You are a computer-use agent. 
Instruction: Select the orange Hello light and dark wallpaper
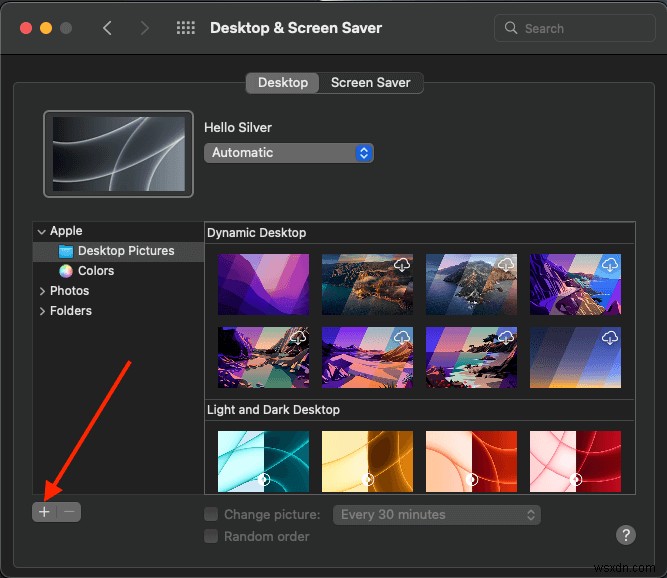pos(471,461)
